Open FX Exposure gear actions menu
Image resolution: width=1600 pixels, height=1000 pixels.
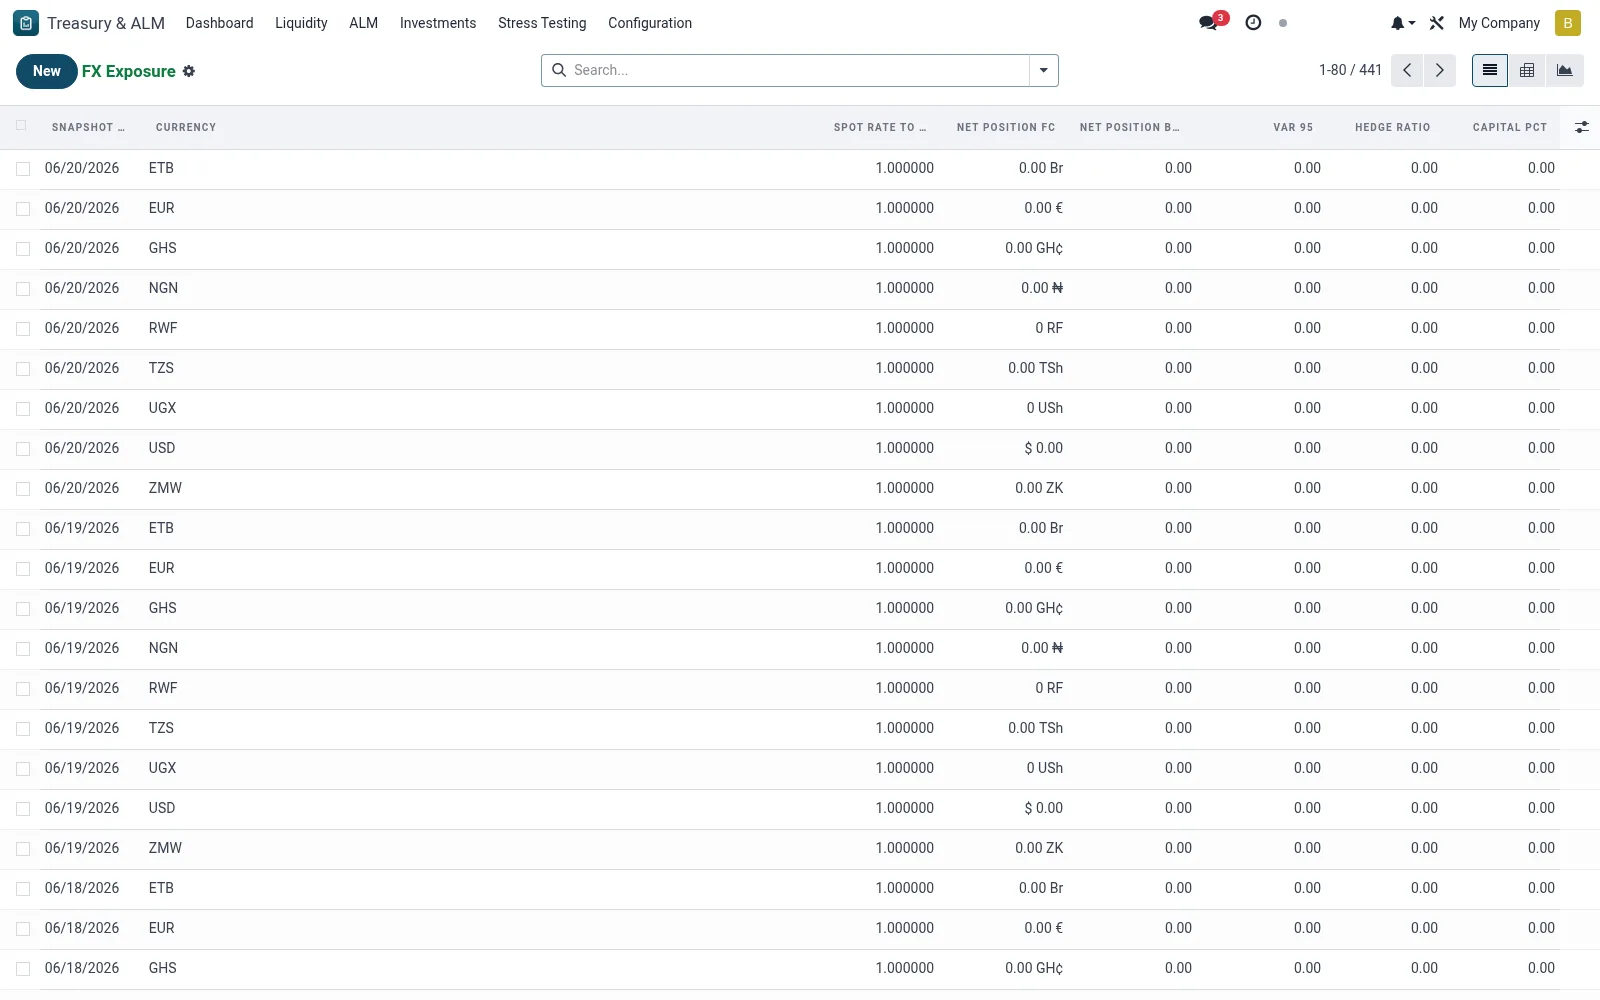tap(189, 71)
